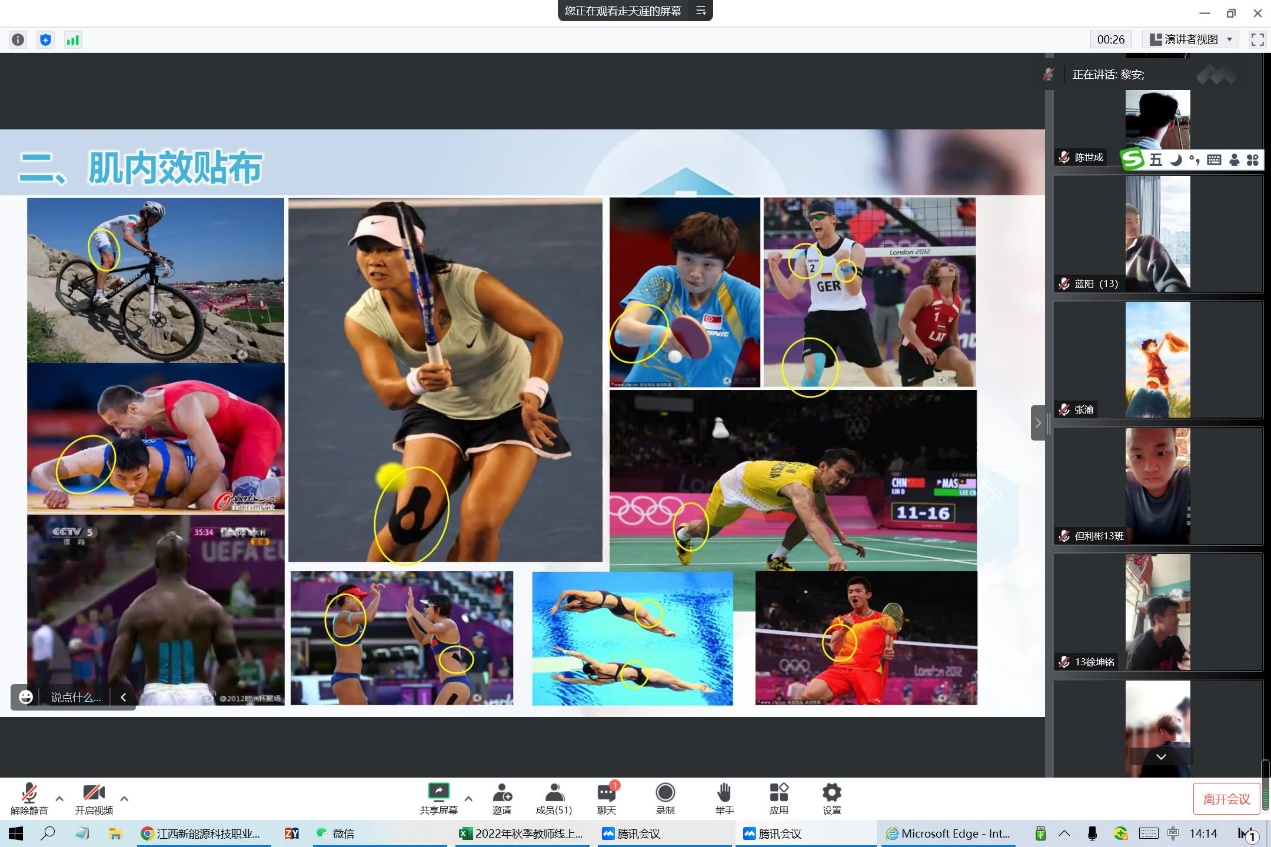The width and height of the screenshot is (1271, 847).
Task: Click the 中 language indicator in tray
Action: 1172,833
